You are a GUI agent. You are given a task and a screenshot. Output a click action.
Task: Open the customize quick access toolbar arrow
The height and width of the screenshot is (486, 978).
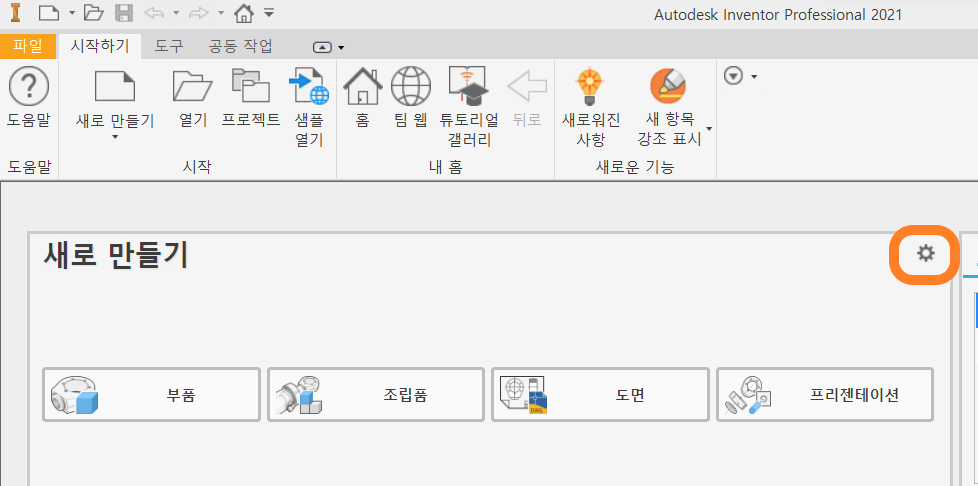coord(269,12)
